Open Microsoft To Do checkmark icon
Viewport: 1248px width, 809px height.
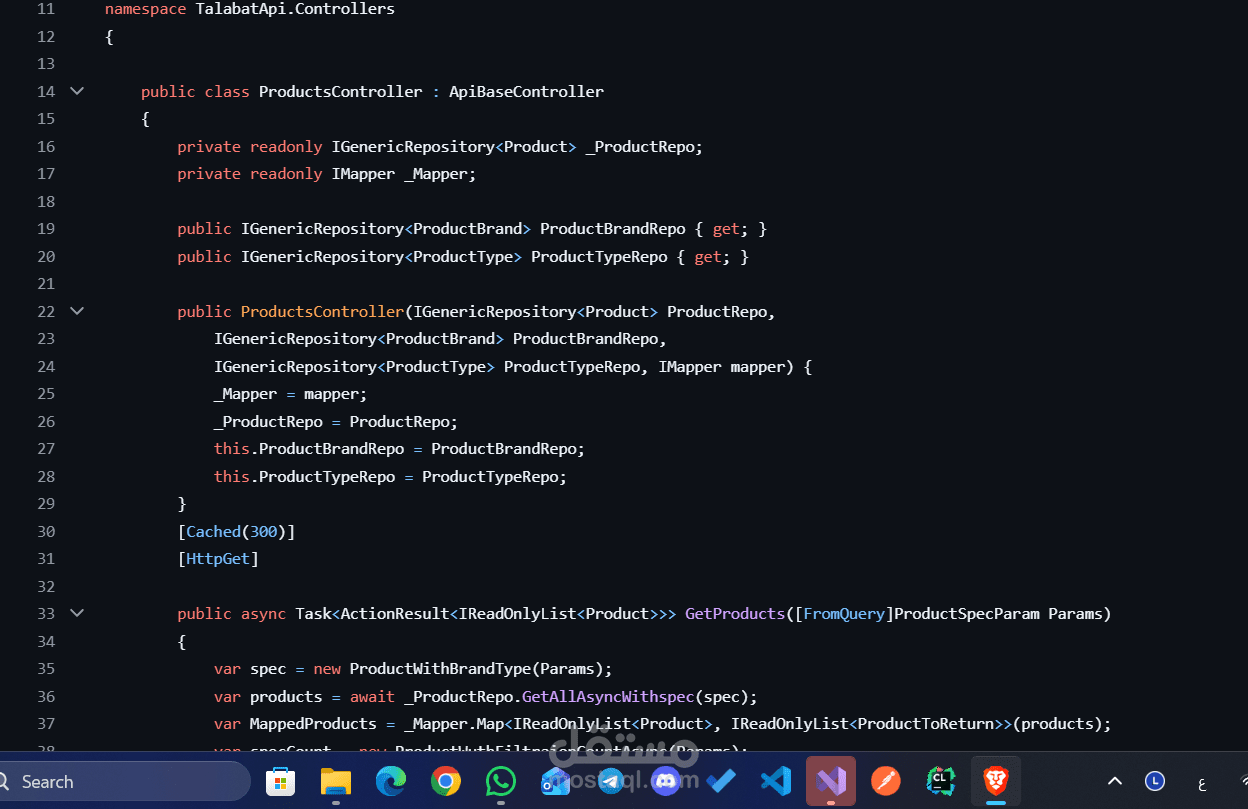[x=720, y=781]
